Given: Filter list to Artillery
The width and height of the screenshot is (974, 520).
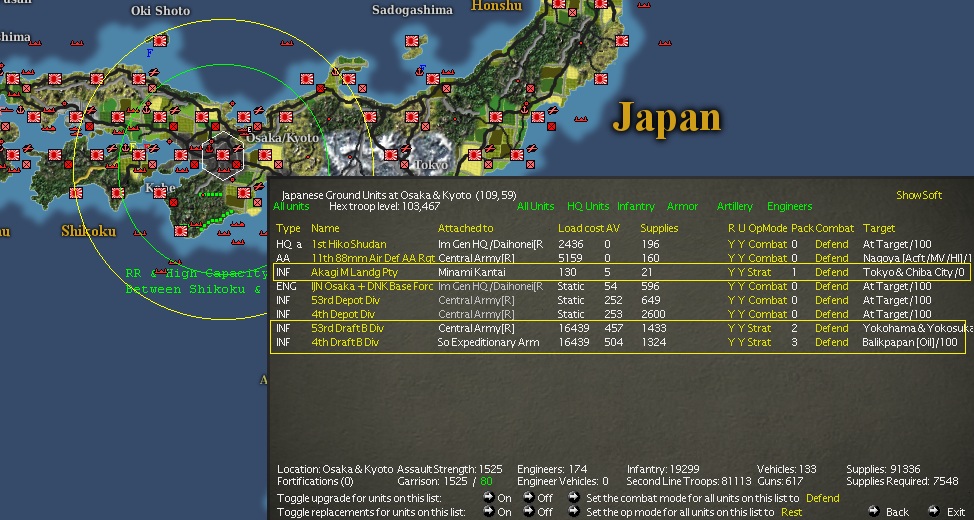Looking at the screenshot, I should point(734,206).
